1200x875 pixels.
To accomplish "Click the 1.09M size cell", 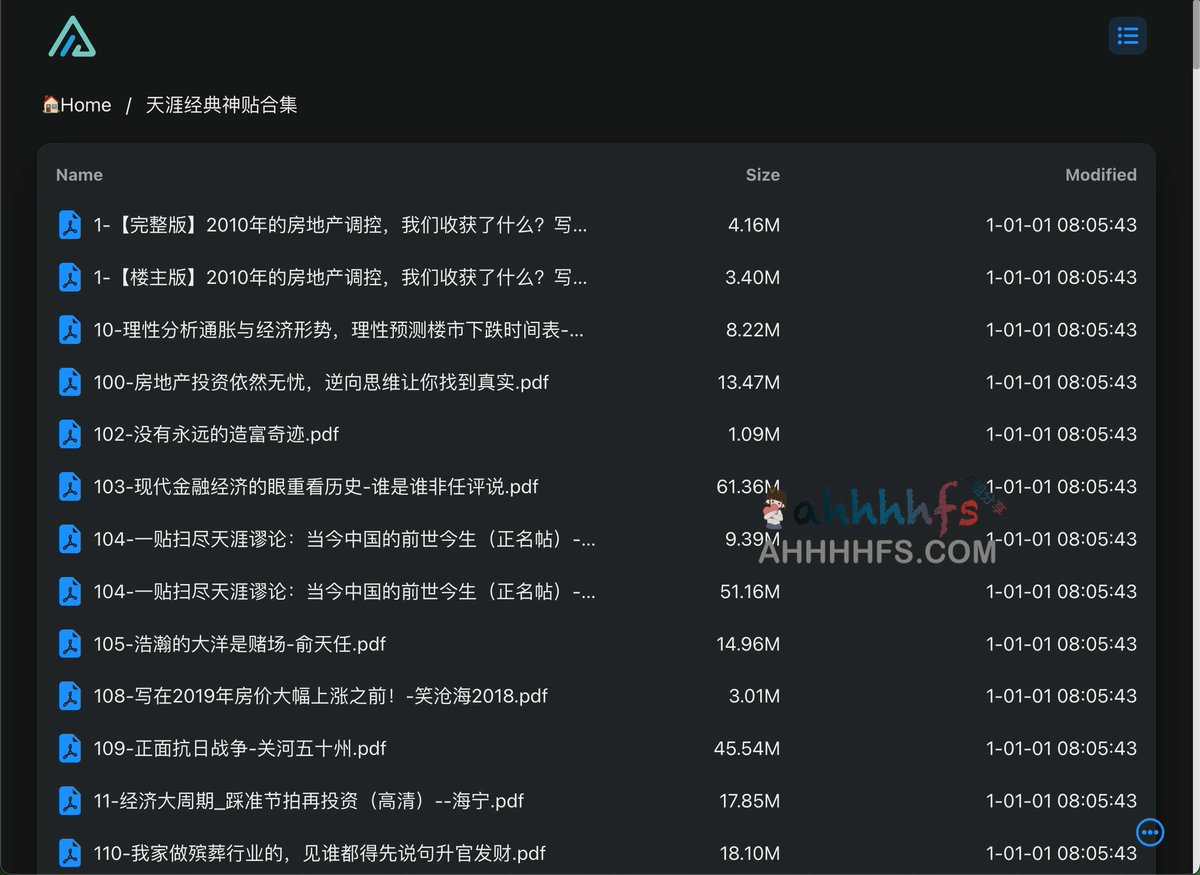I will click(x=755, y=434).
